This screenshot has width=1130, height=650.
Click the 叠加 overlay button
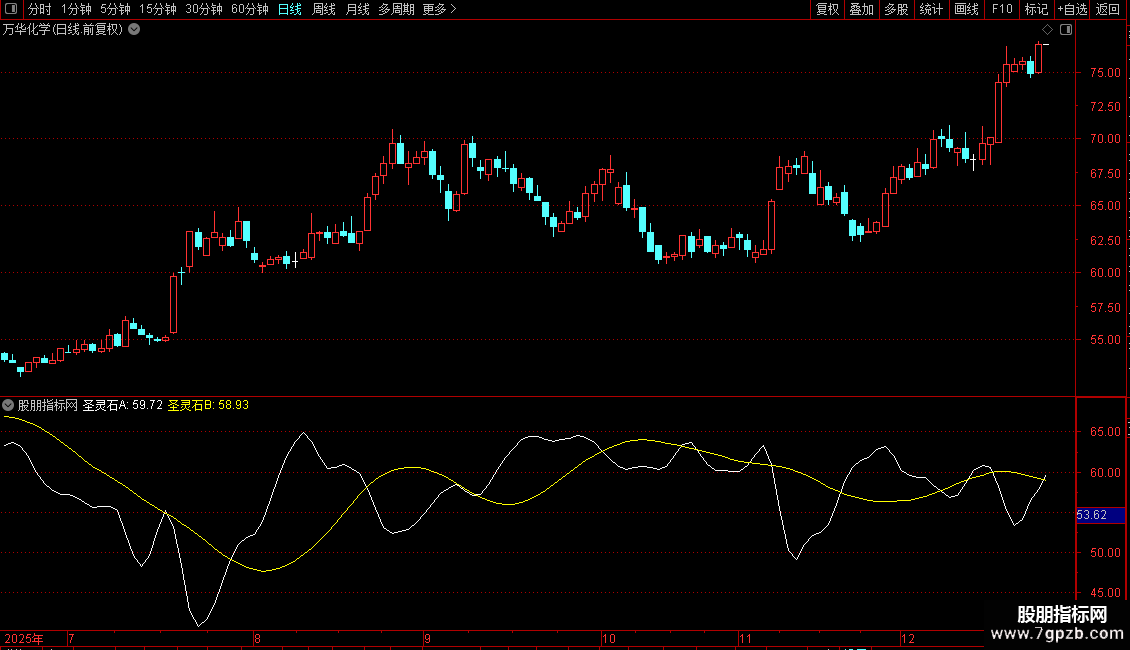pyautogui.click(x=861, y=9)
